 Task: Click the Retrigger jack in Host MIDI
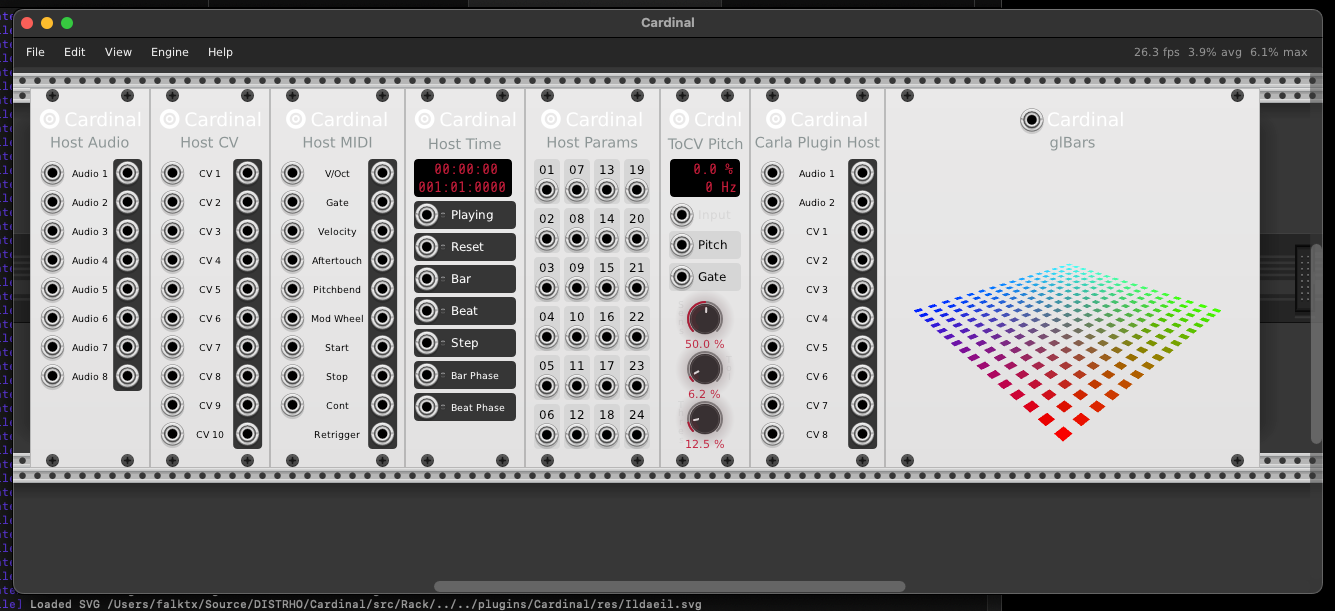(x=382, y=434)
